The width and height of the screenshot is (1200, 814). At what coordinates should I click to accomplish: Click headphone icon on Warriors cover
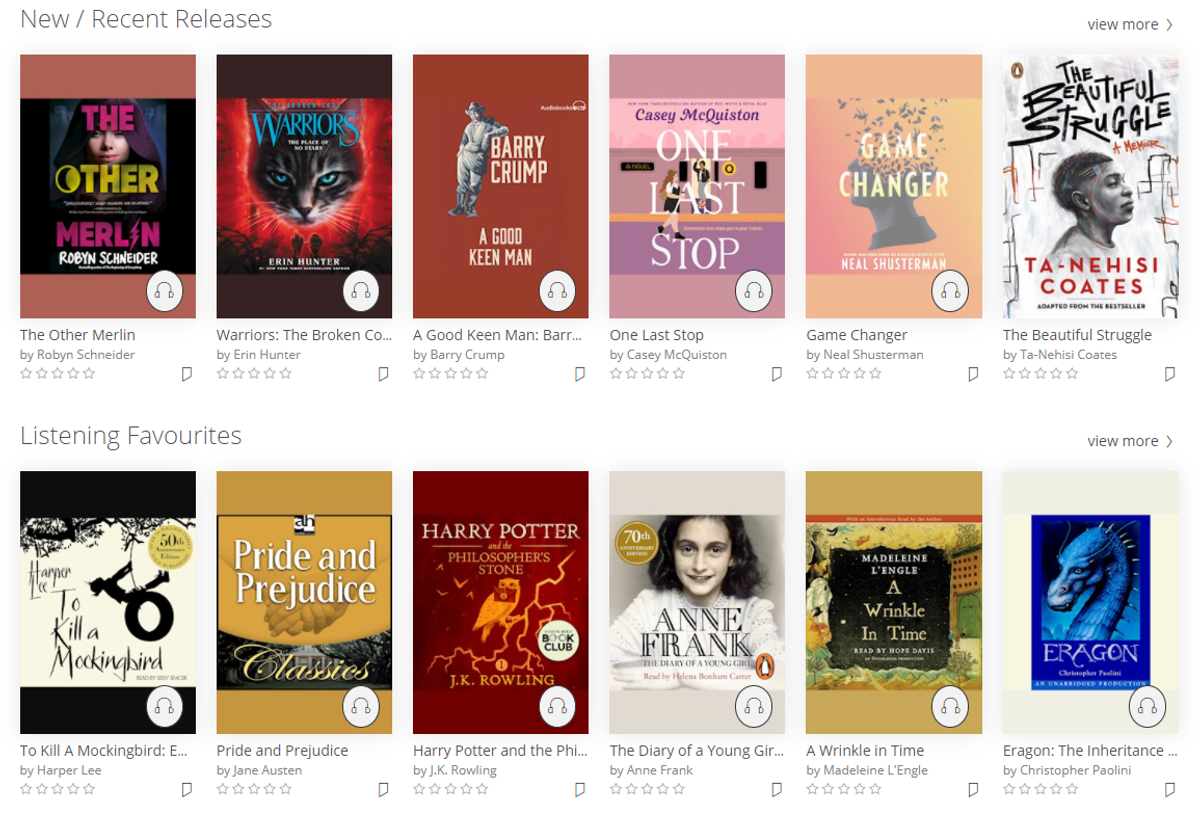(362, 291)
